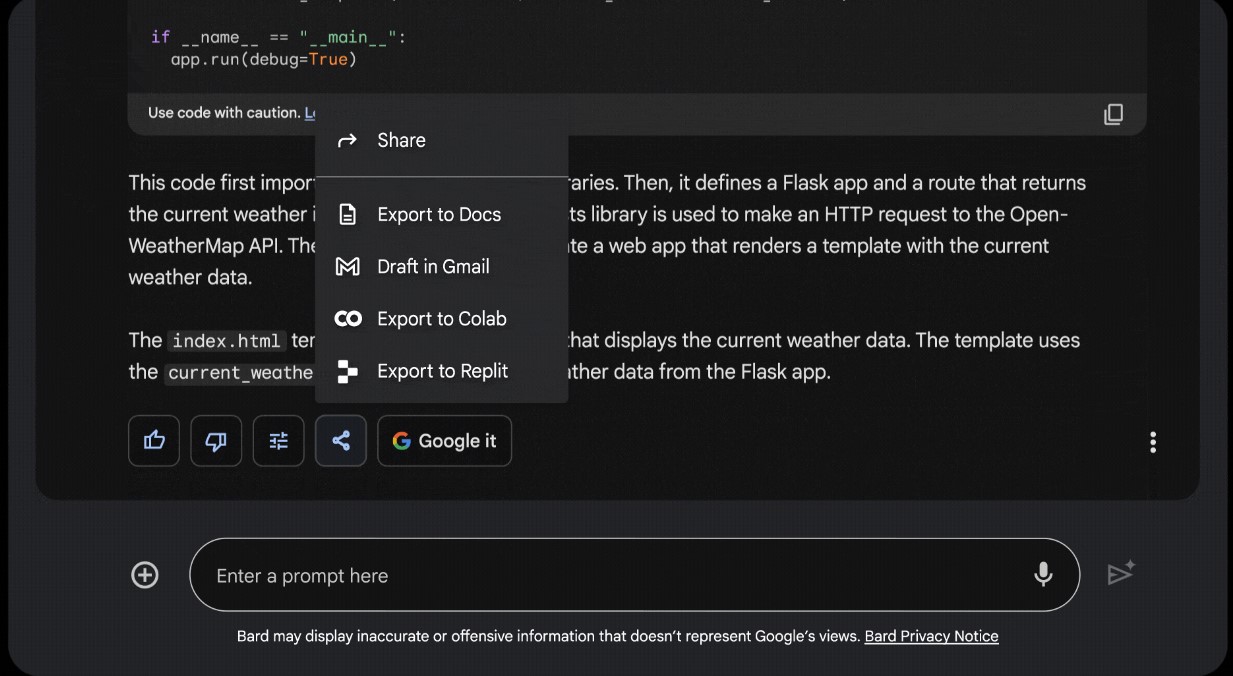The width and height of the screenshot is (1233, 676).
Task: Focus the Enter a prompt here field
Action: (x=634, y=575)
